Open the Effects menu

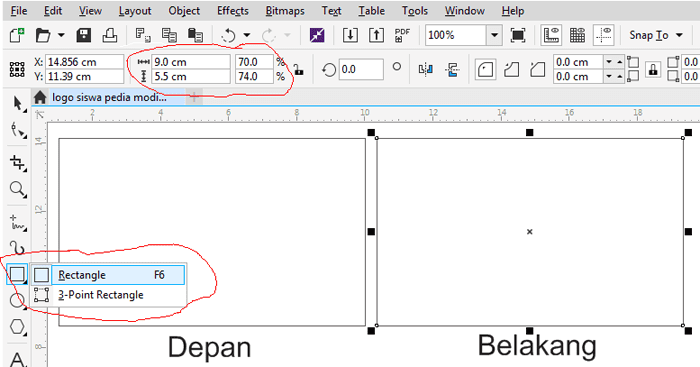(x=233, y=11)
